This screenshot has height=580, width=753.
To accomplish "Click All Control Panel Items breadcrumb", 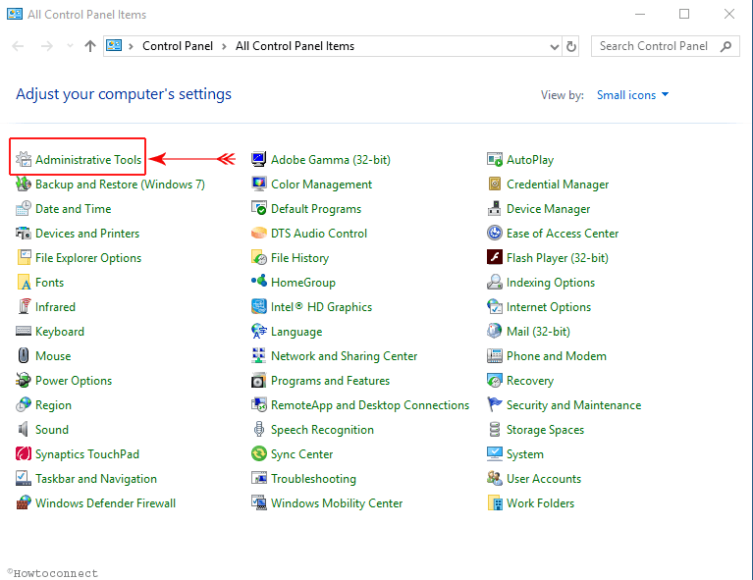I will pos(295,46).
